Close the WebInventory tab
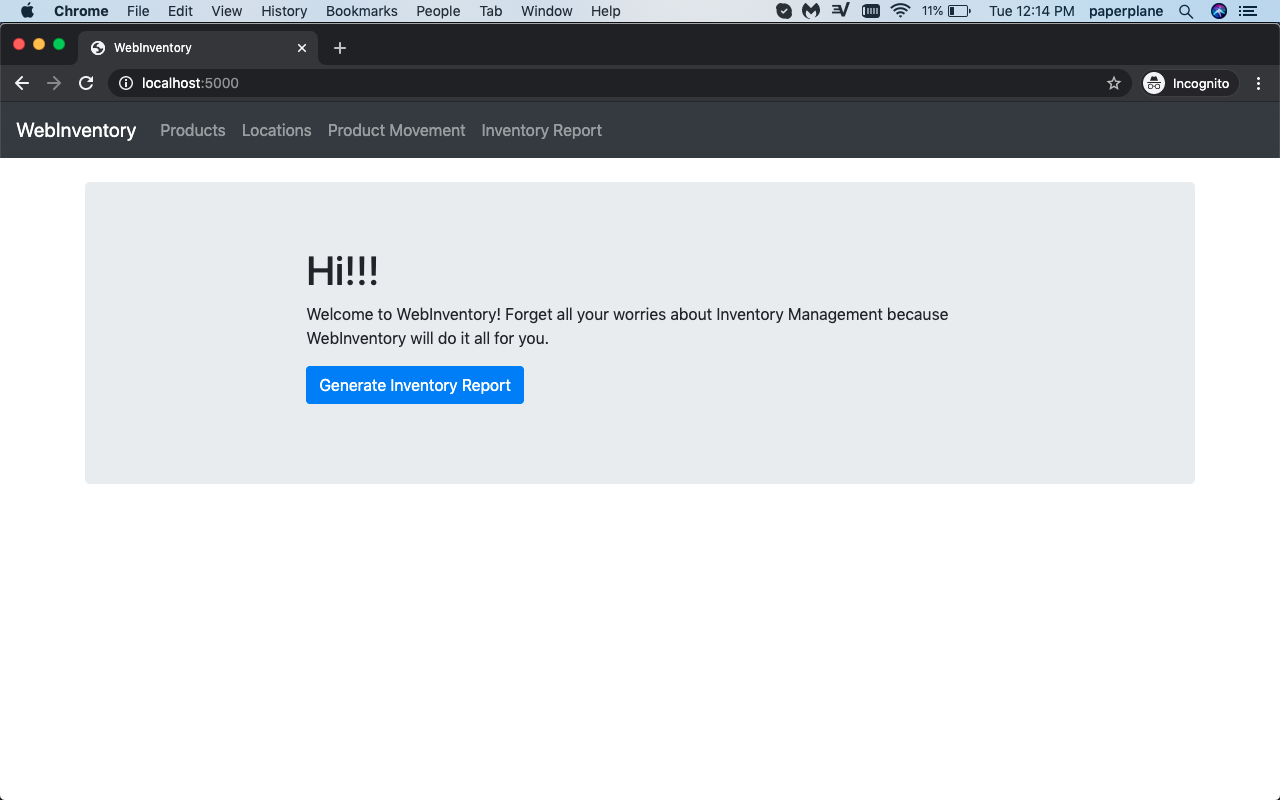Screen dimensions: 1280x800 point(302,48)
